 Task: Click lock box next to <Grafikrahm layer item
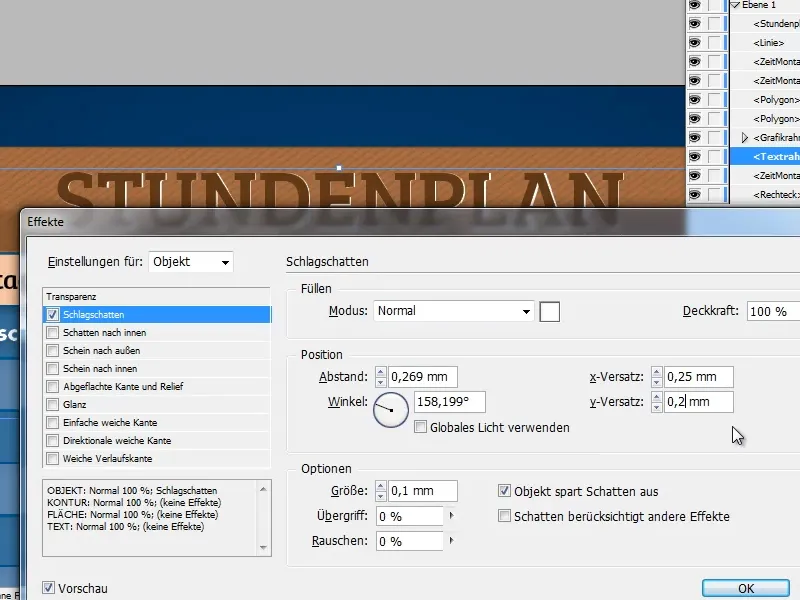pyautogui.click(x=714, y=138)
